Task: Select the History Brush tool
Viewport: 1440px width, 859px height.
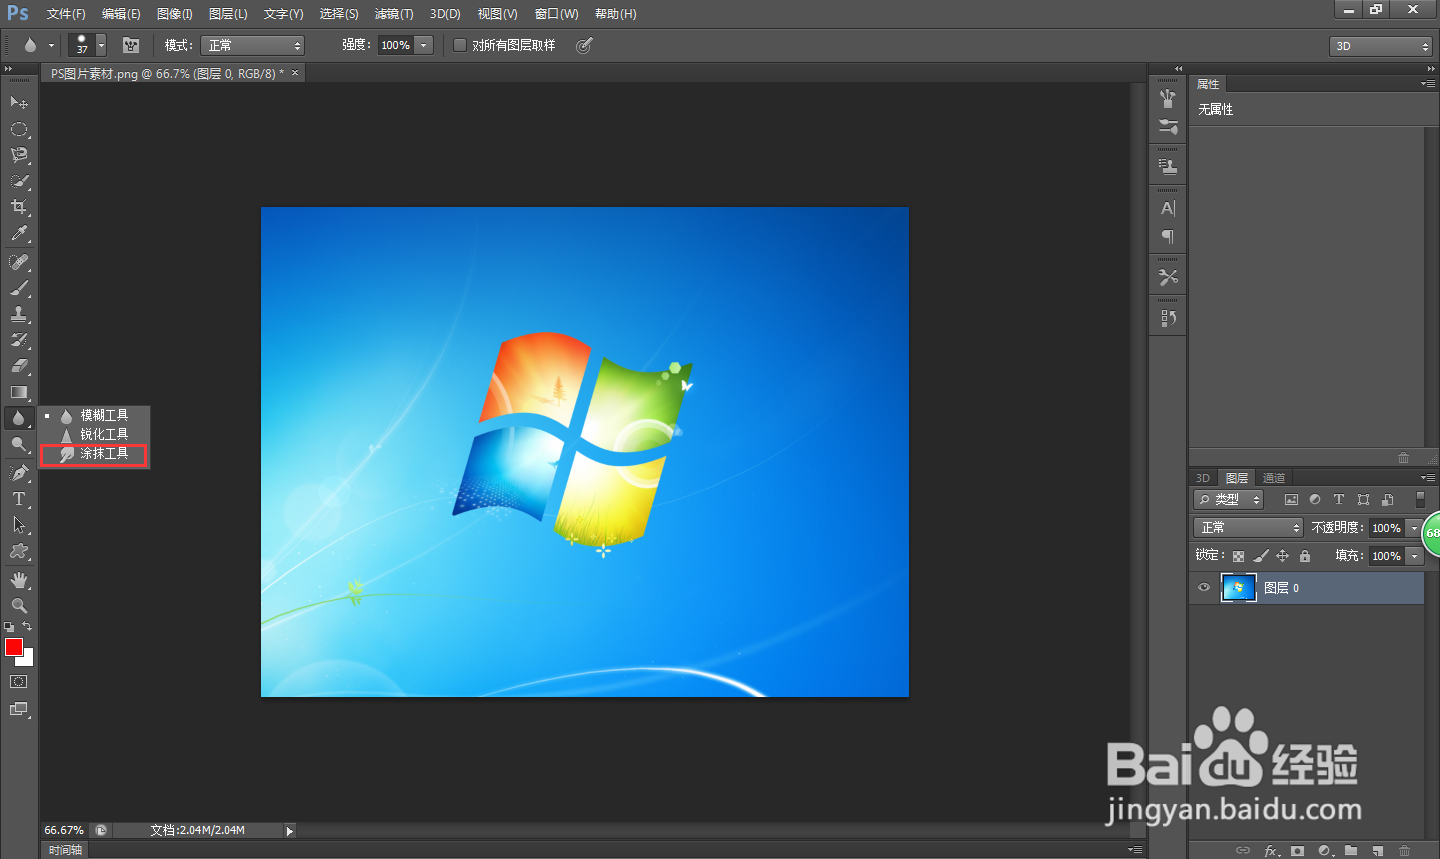Action: click(x=19, y=340)
